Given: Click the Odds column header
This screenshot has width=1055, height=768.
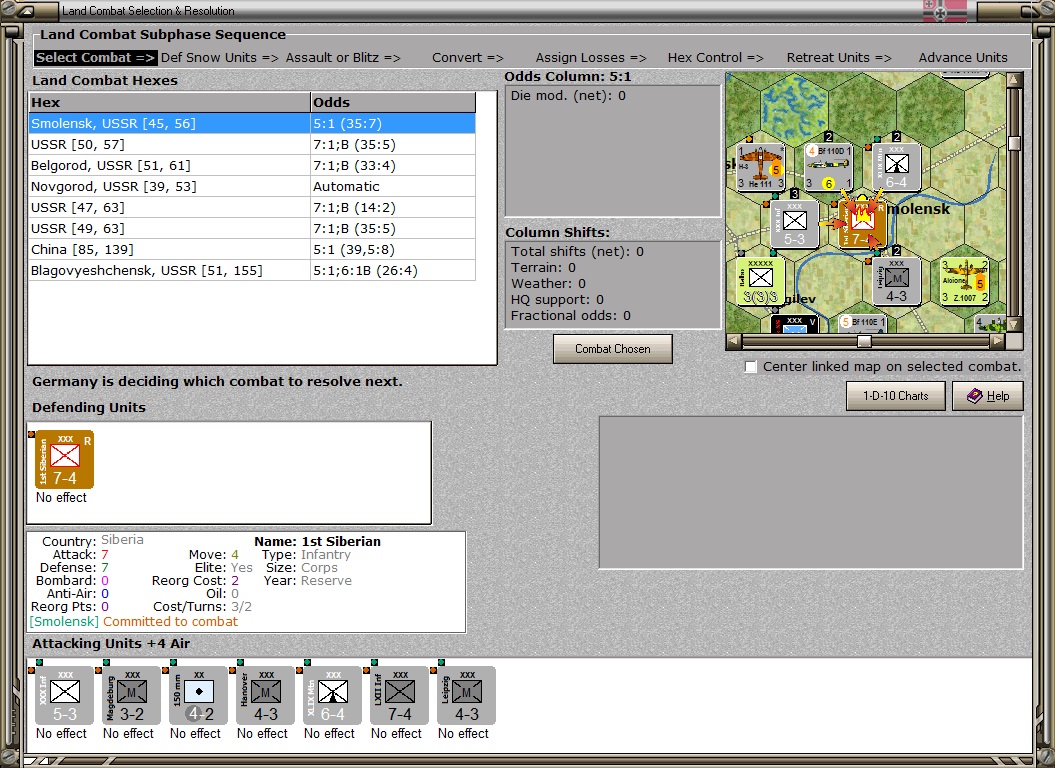Looking at the screenshot, I should click(393, 102).
